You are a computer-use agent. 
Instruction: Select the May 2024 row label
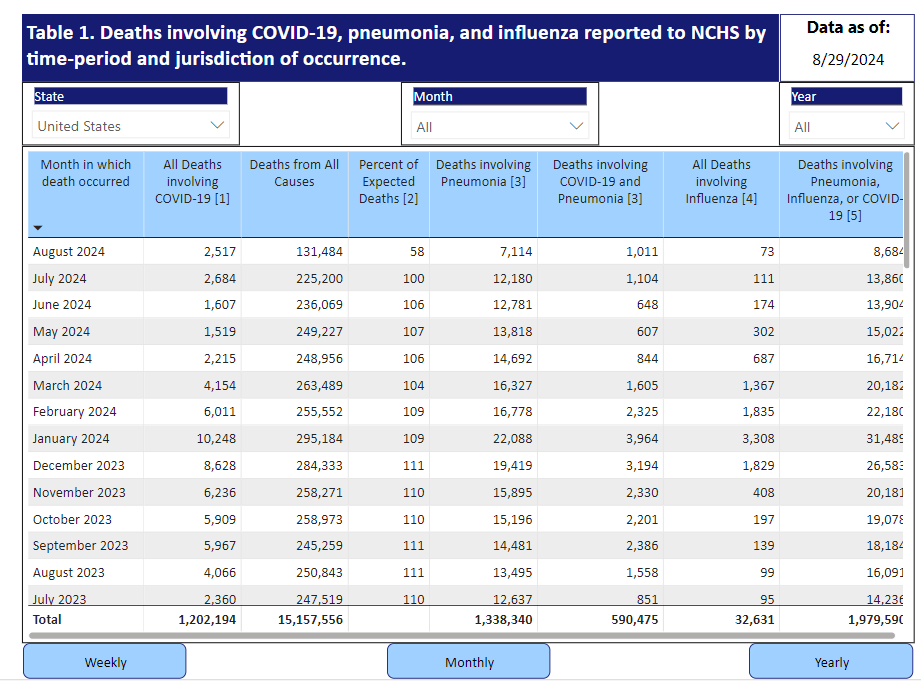coord(61,331)
